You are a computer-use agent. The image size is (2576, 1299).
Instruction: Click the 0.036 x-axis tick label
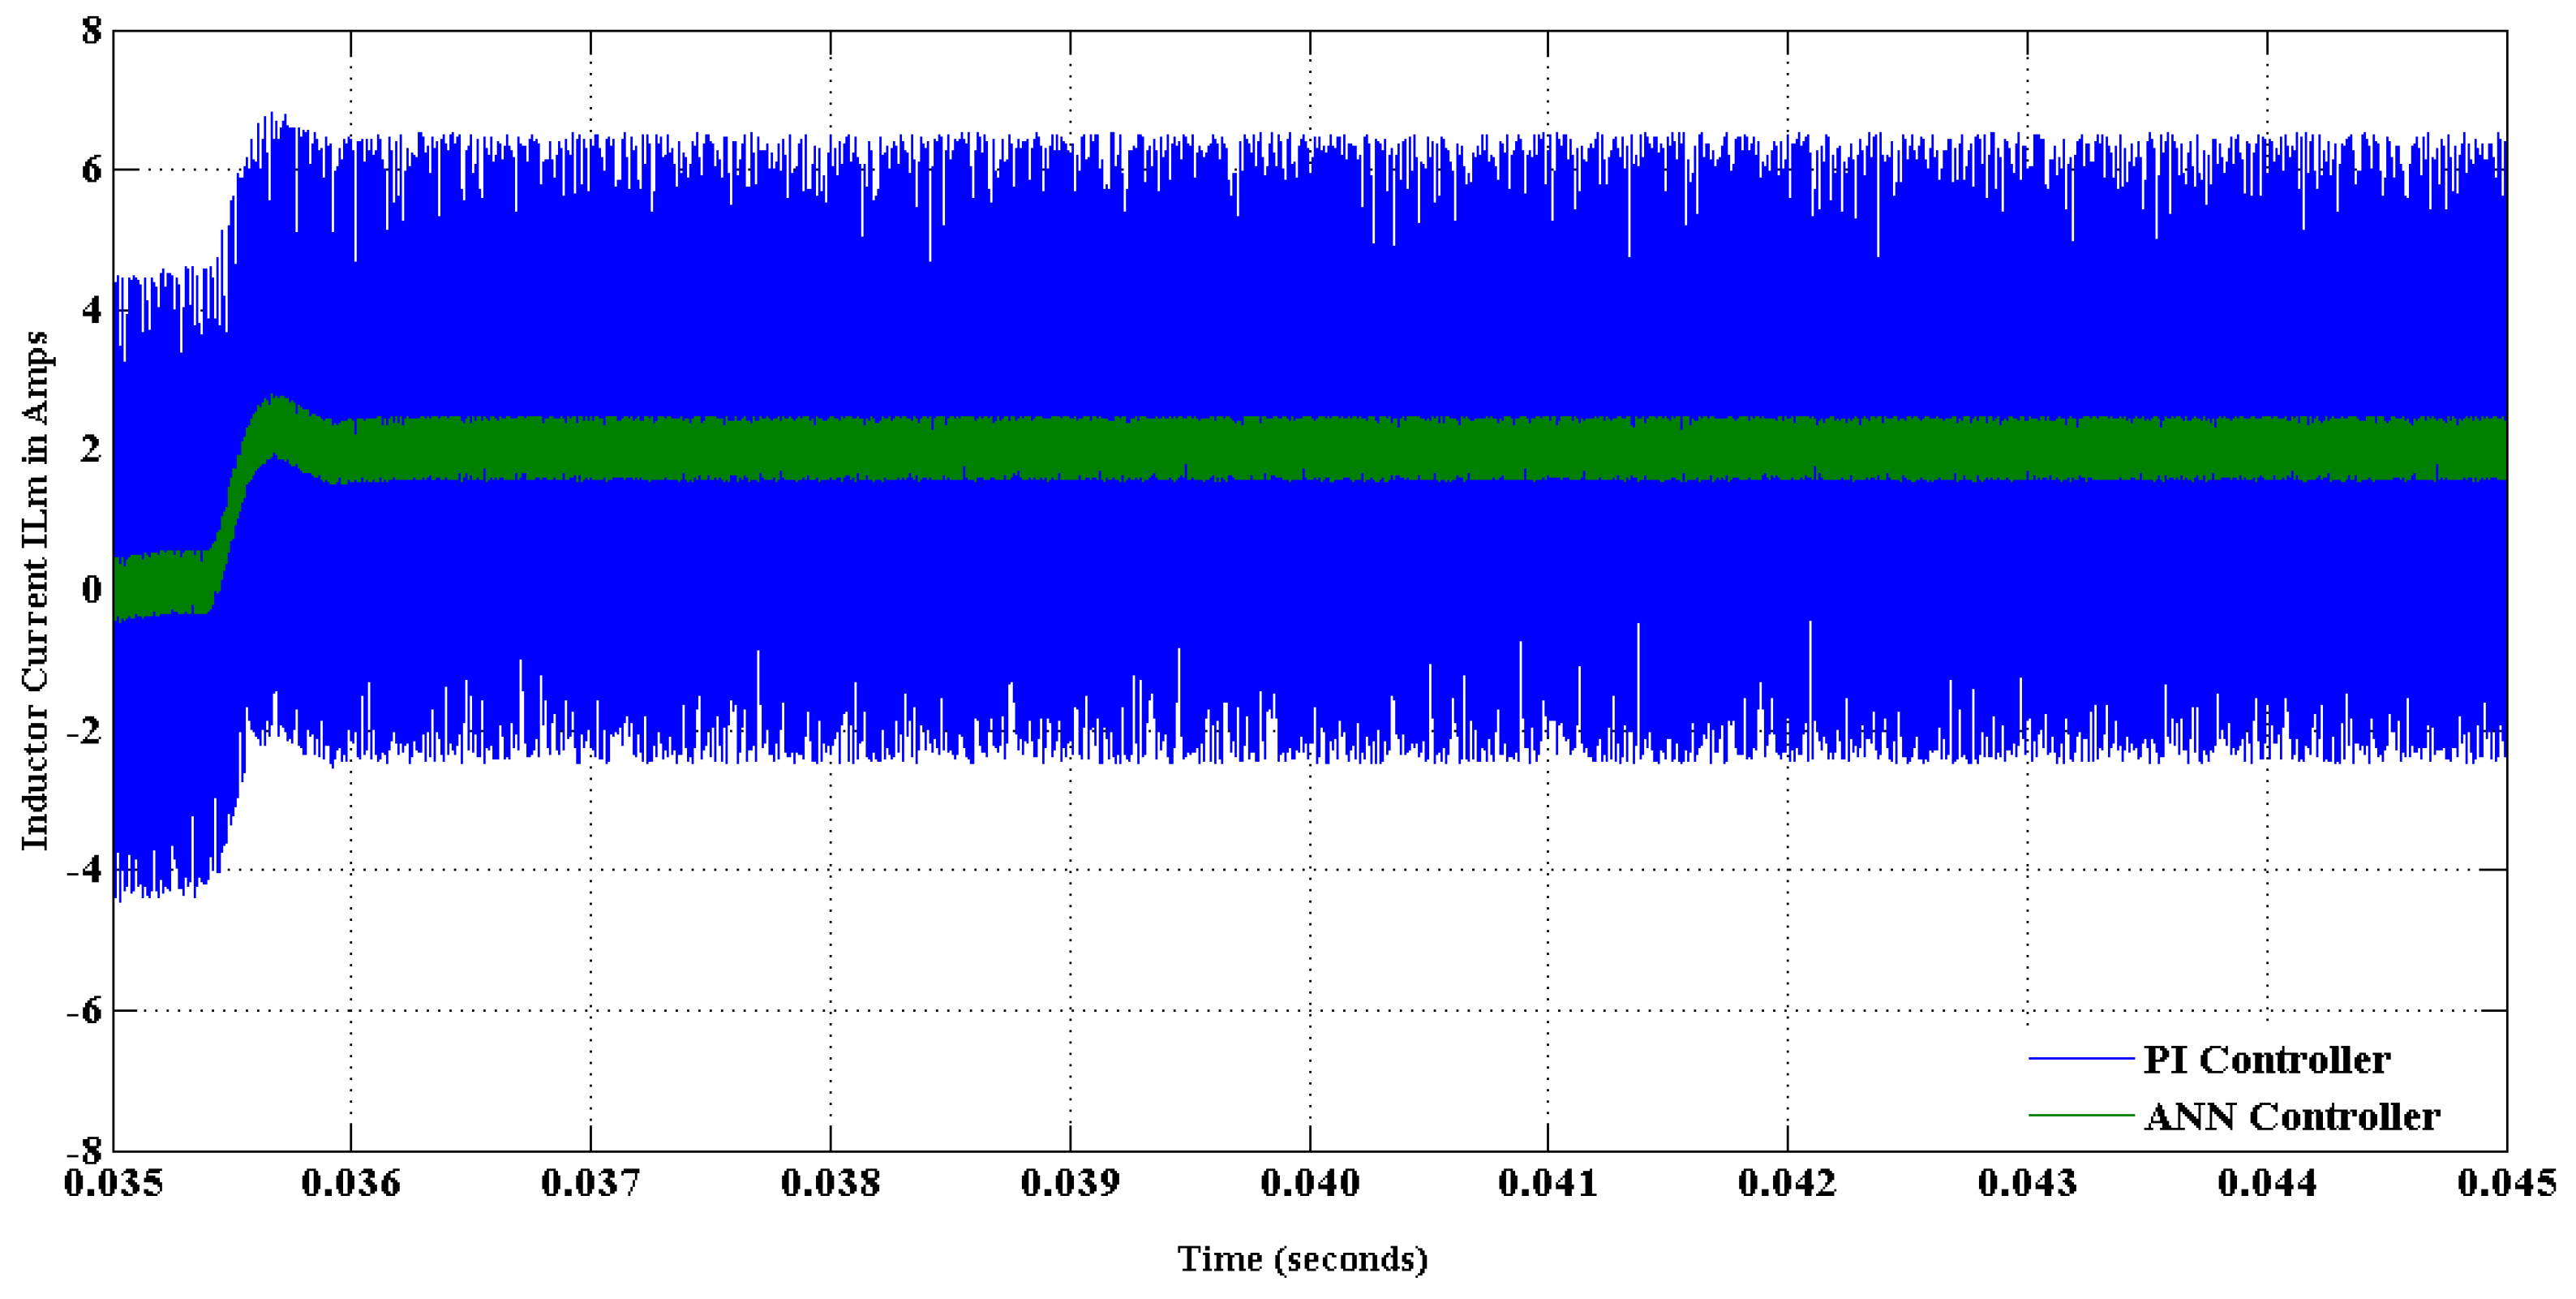click(x=351, y=1184)
